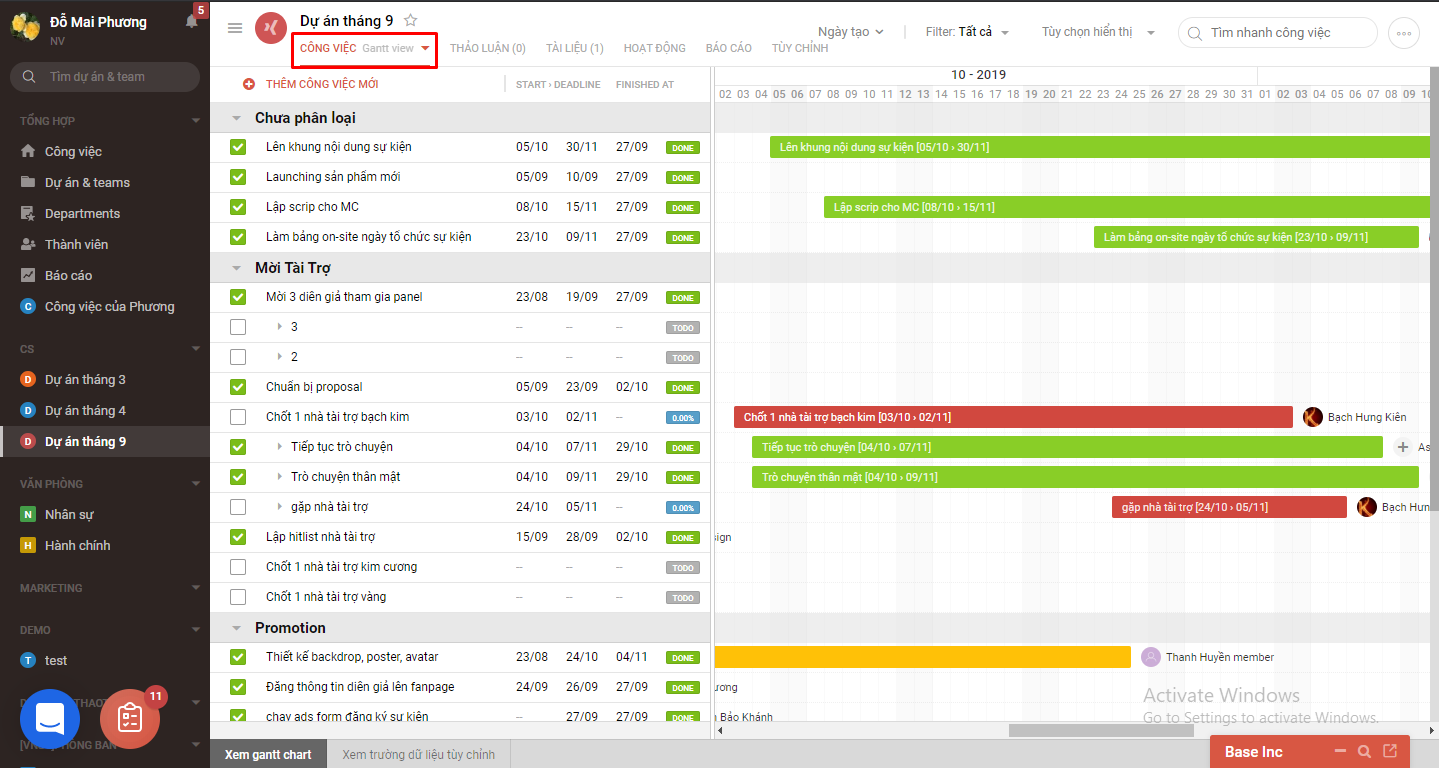The height and width of the screenshot is (768, 1439).
Task: Uncheck Chuẩn bị proposal task
Action: [x=238, y=387]
